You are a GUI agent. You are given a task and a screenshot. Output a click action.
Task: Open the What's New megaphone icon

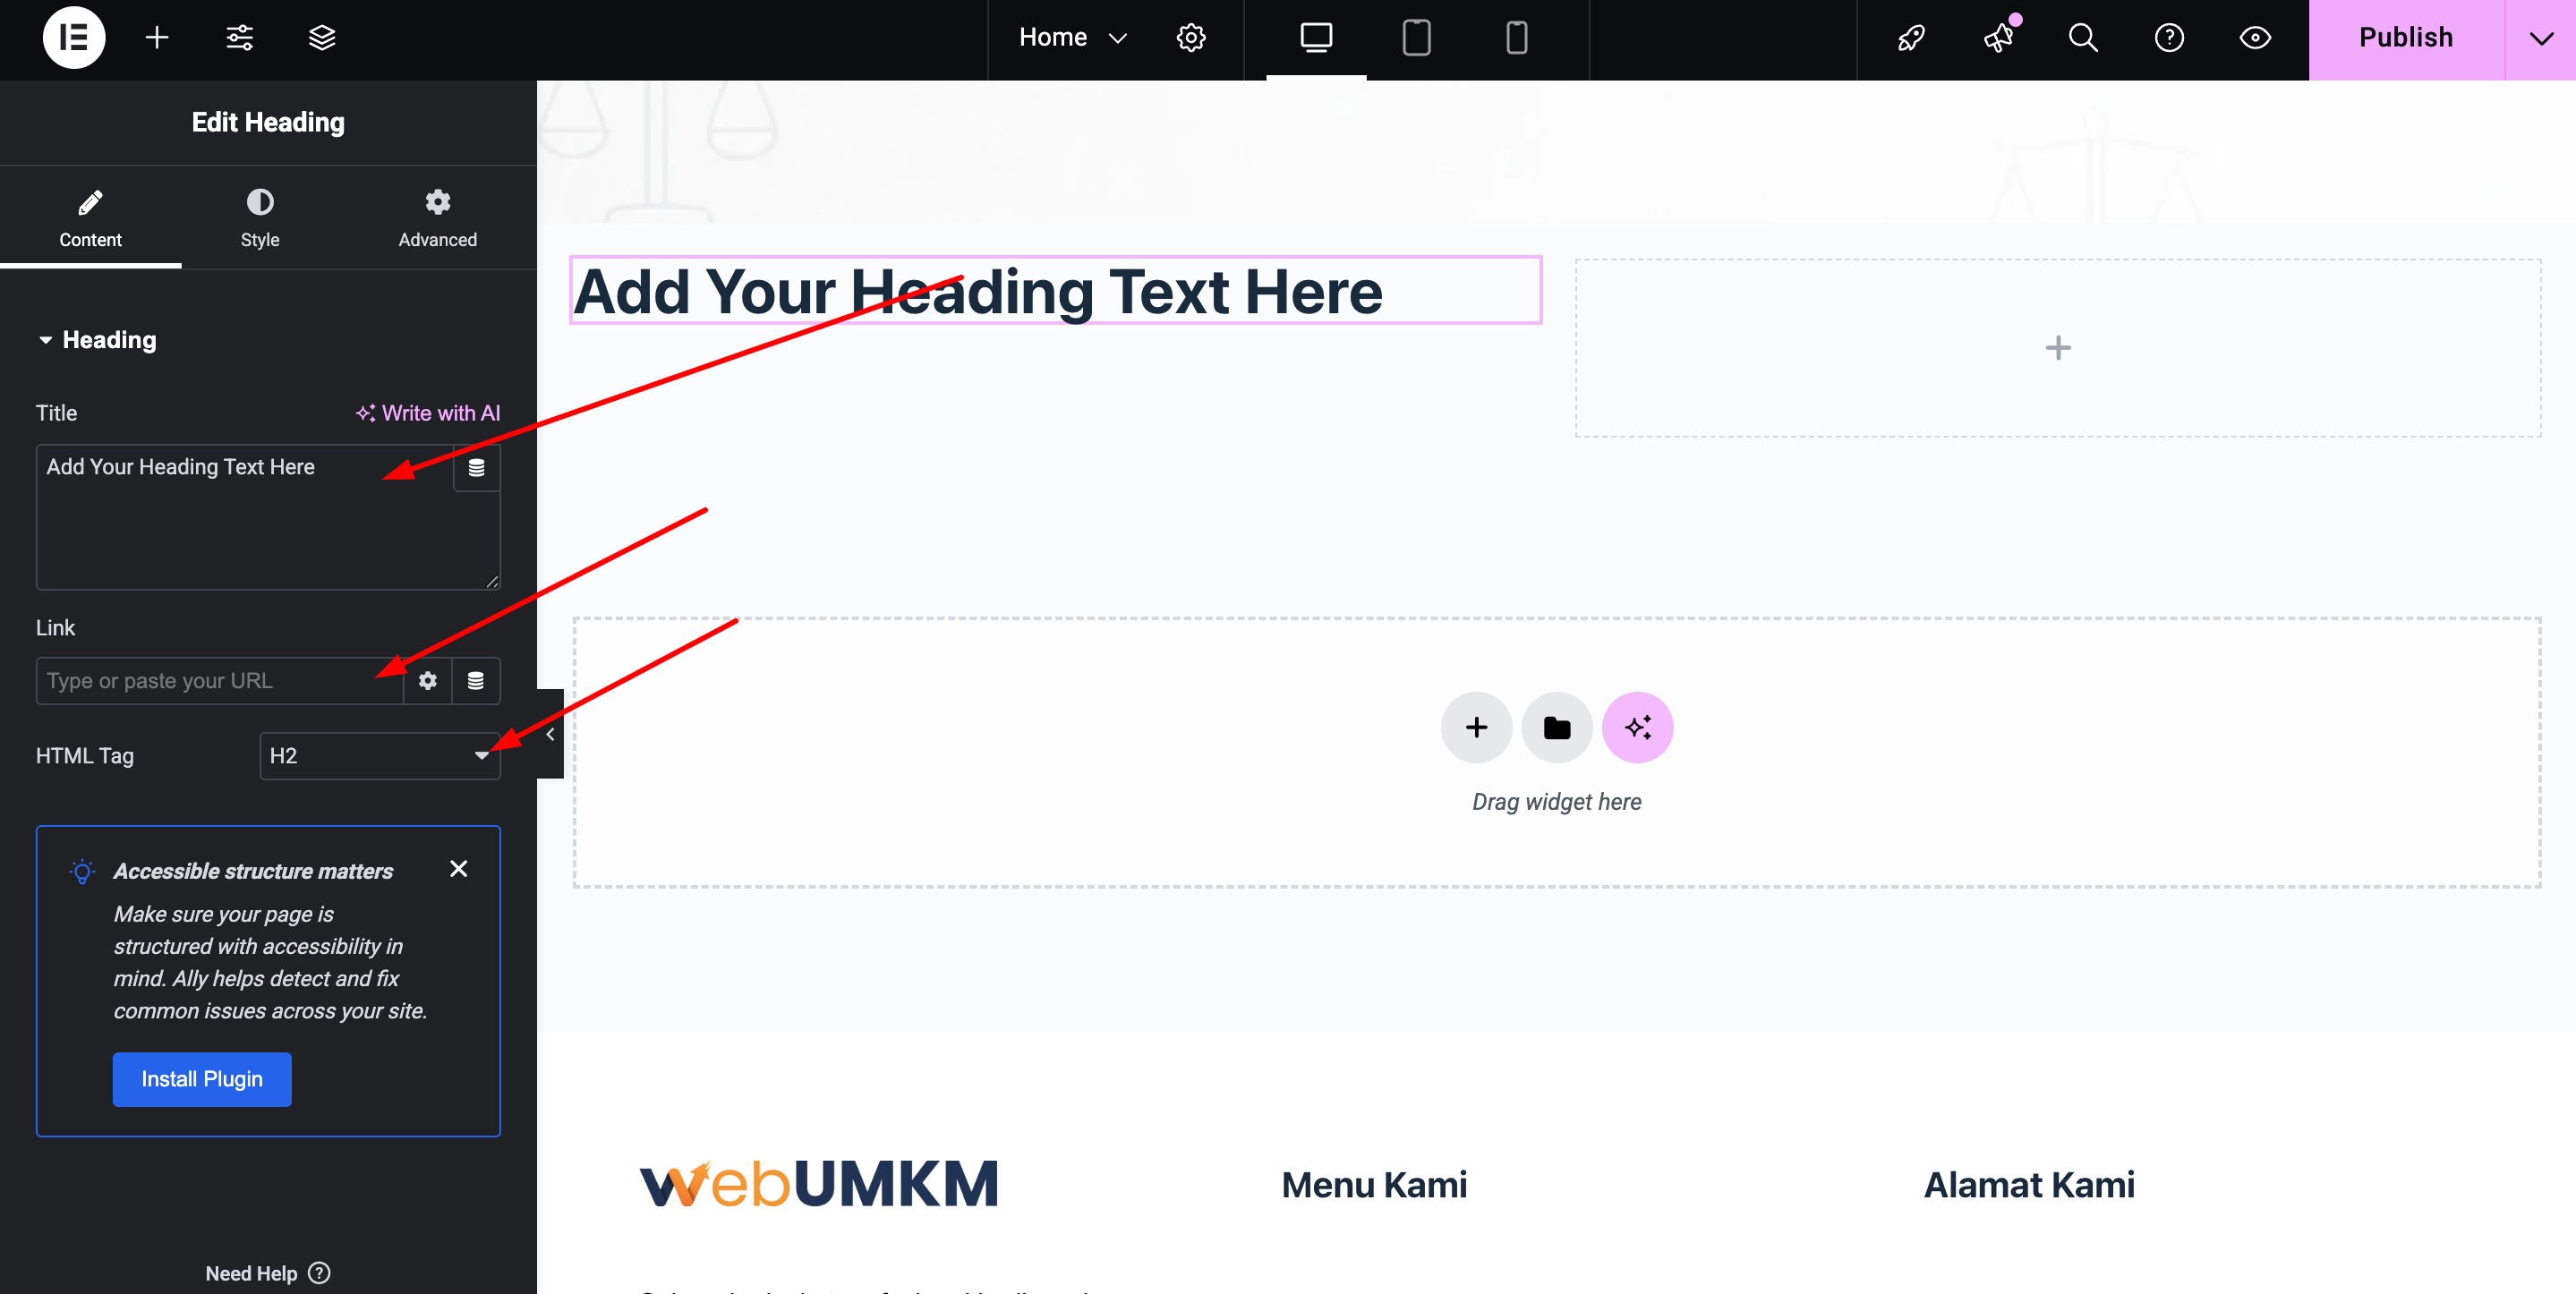pos(1998,38)
